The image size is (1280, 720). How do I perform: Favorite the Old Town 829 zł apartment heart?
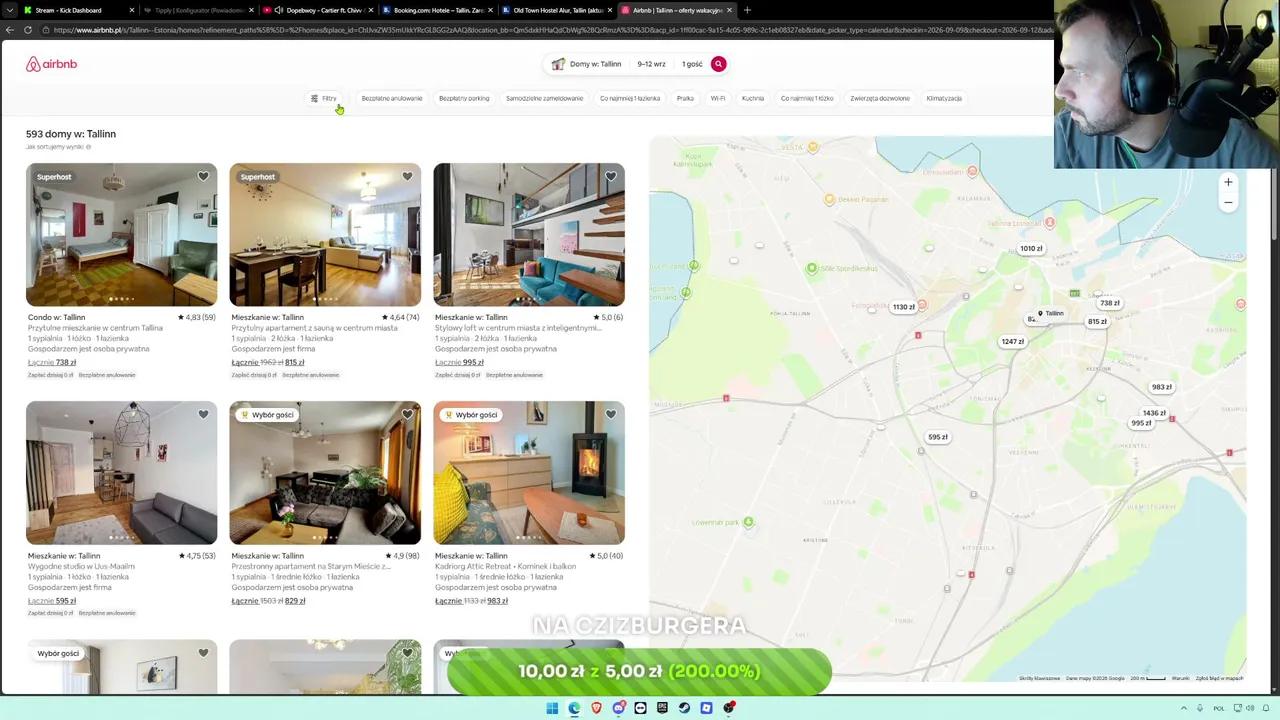click(407, 415)
